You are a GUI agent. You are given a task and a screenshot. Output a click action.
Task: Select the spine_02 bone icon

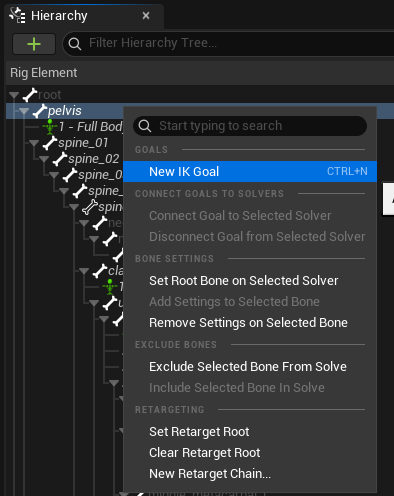(x=60, y=159)
